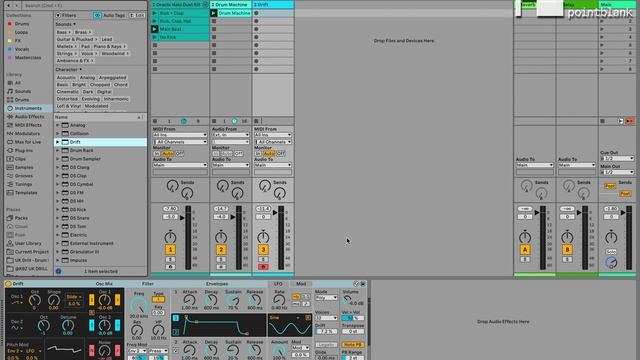Select the red Drums collection
Viewport: 640px width, 360px height.
tap(22, 24)
